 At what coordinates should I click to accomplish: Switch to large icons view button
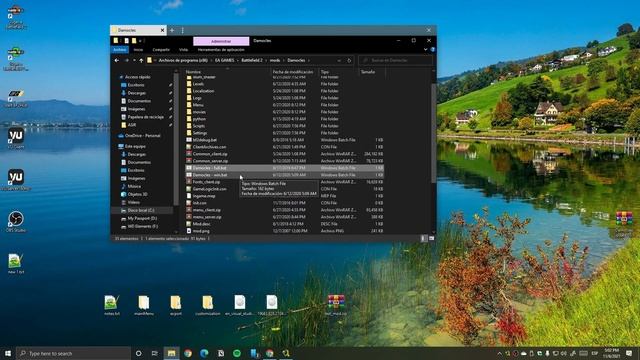tap(431, 238)
